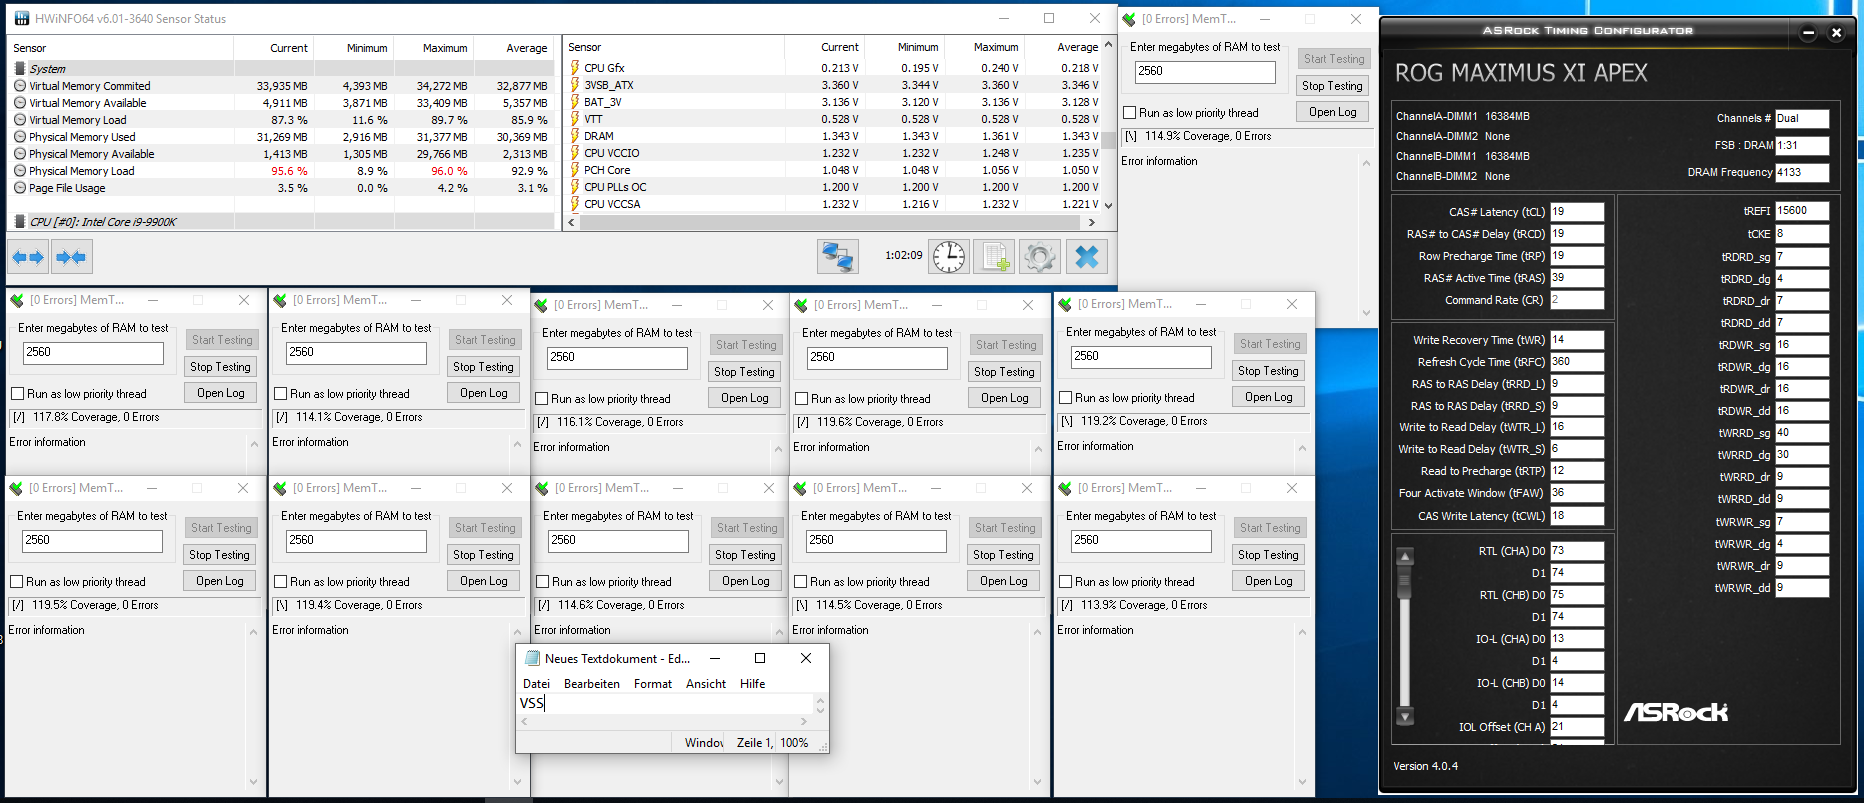The width and height of the screenshot is (1864, 803).
Task: Click Open Log in the 117.8% Coverage MemTest
Action: (220, 393)
